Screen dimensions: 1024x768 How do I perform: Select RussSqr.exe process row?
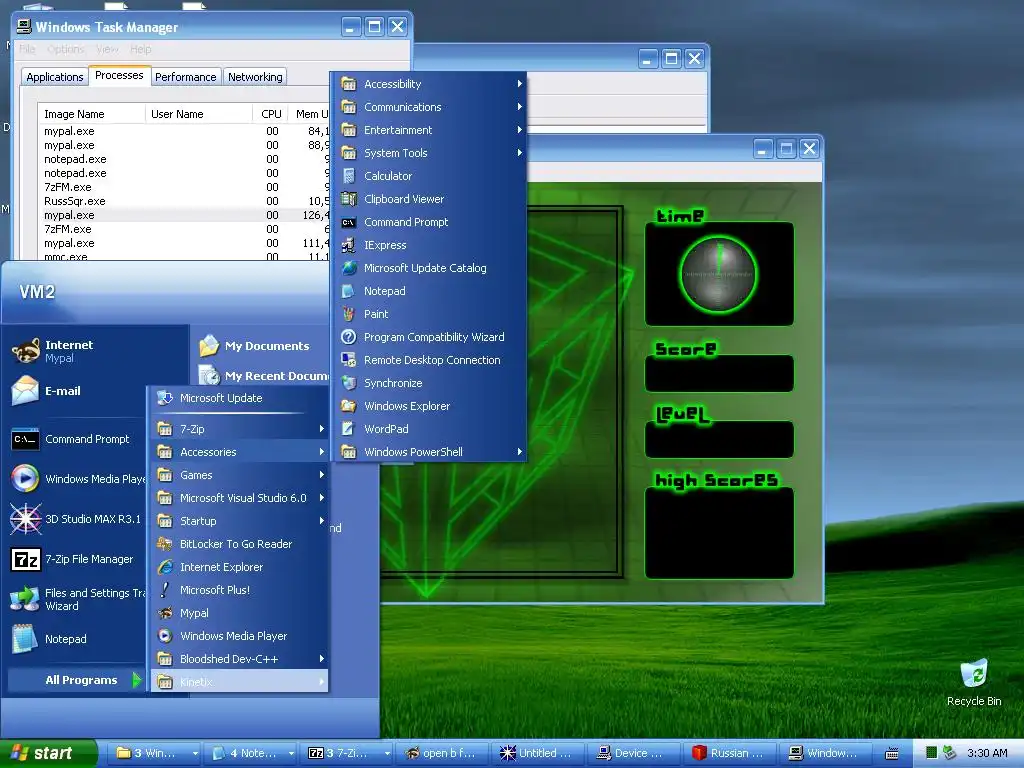183,201
